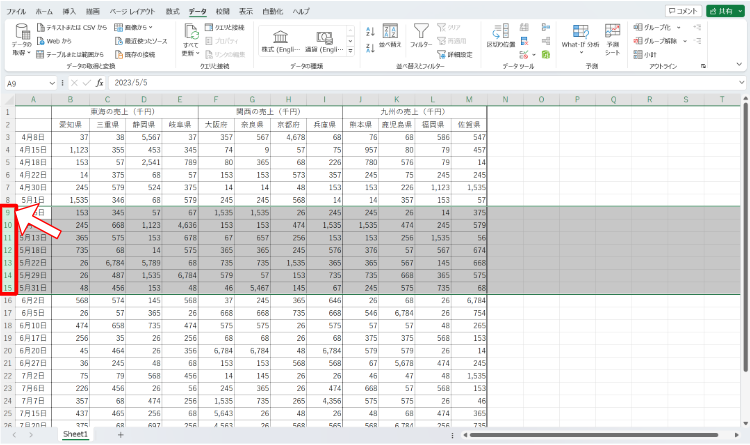This screenshot has height=445, width=750.
Task: Click the green 共有 (Share) button
Action: 724,10
